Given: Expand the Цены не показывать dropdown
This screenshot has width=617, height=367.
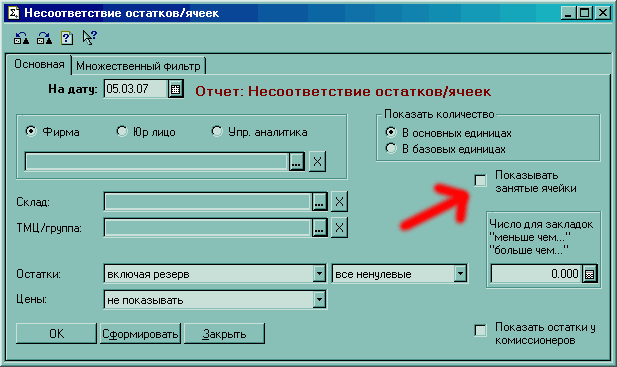Looking at the screenshot, I should click(319, 300).
